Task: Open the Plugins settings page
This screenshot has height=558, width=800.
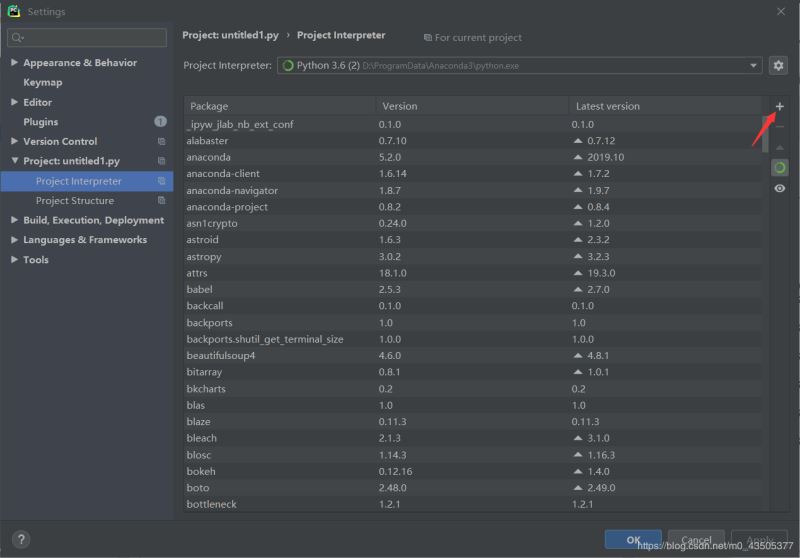Action: pos(40,122)
